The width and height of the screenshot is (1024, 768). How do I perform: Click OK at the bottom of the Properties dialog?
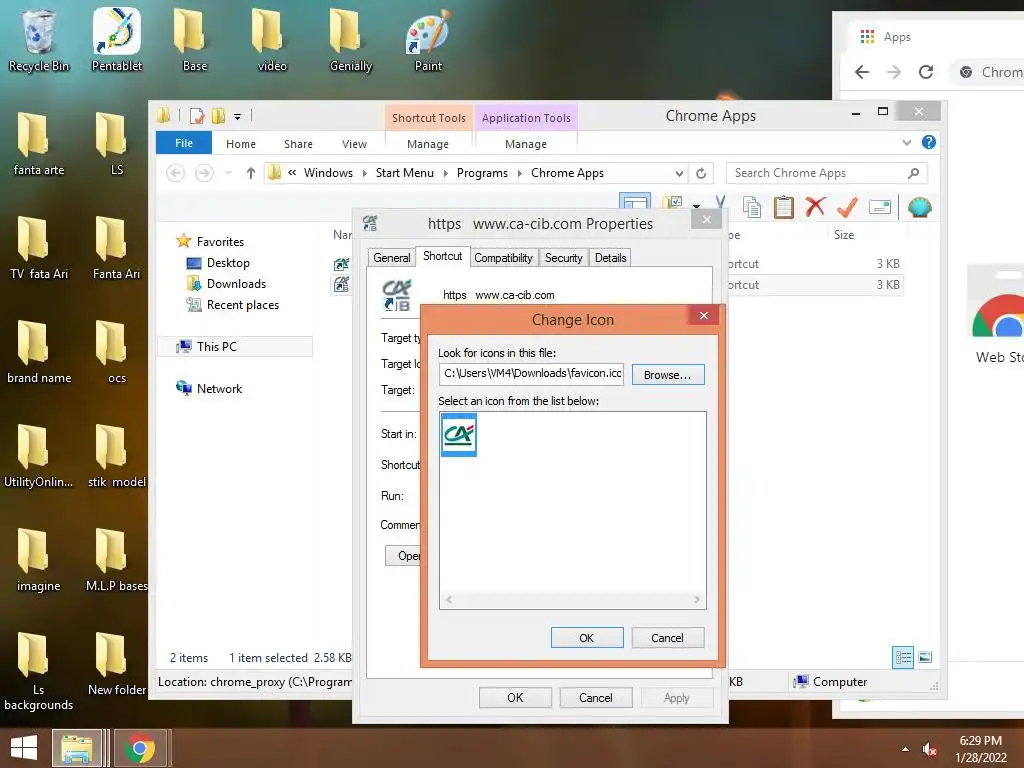515,697
